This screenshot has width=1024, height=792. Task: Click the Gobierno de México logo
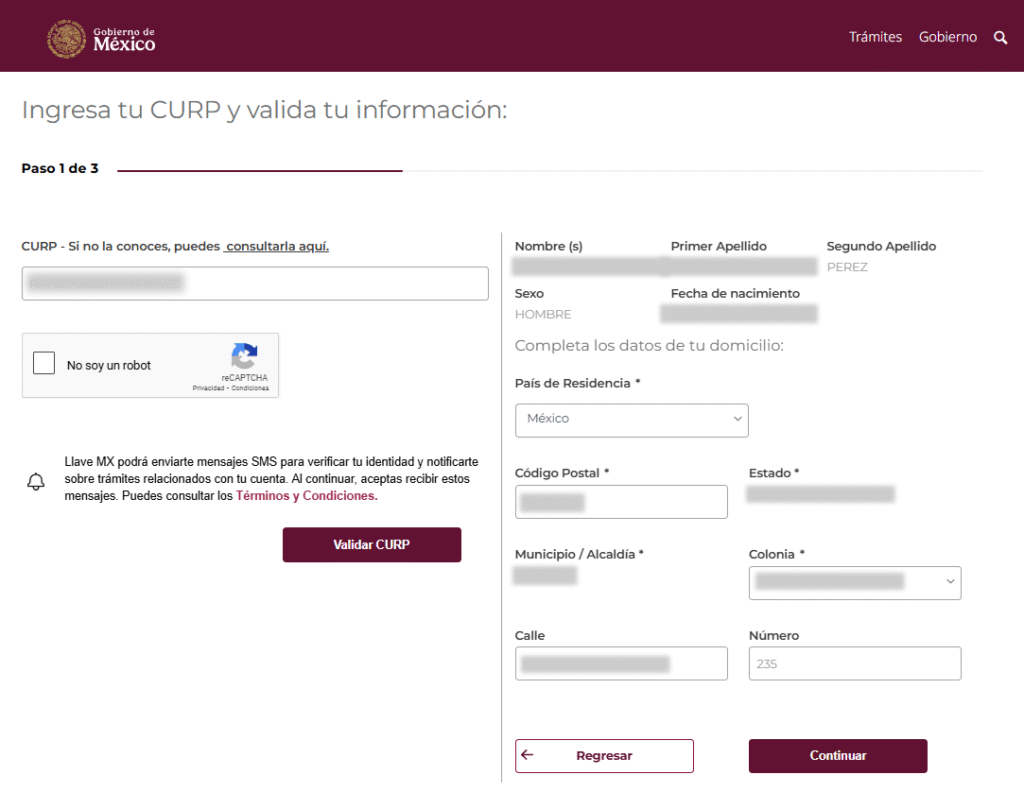(101, 38)
